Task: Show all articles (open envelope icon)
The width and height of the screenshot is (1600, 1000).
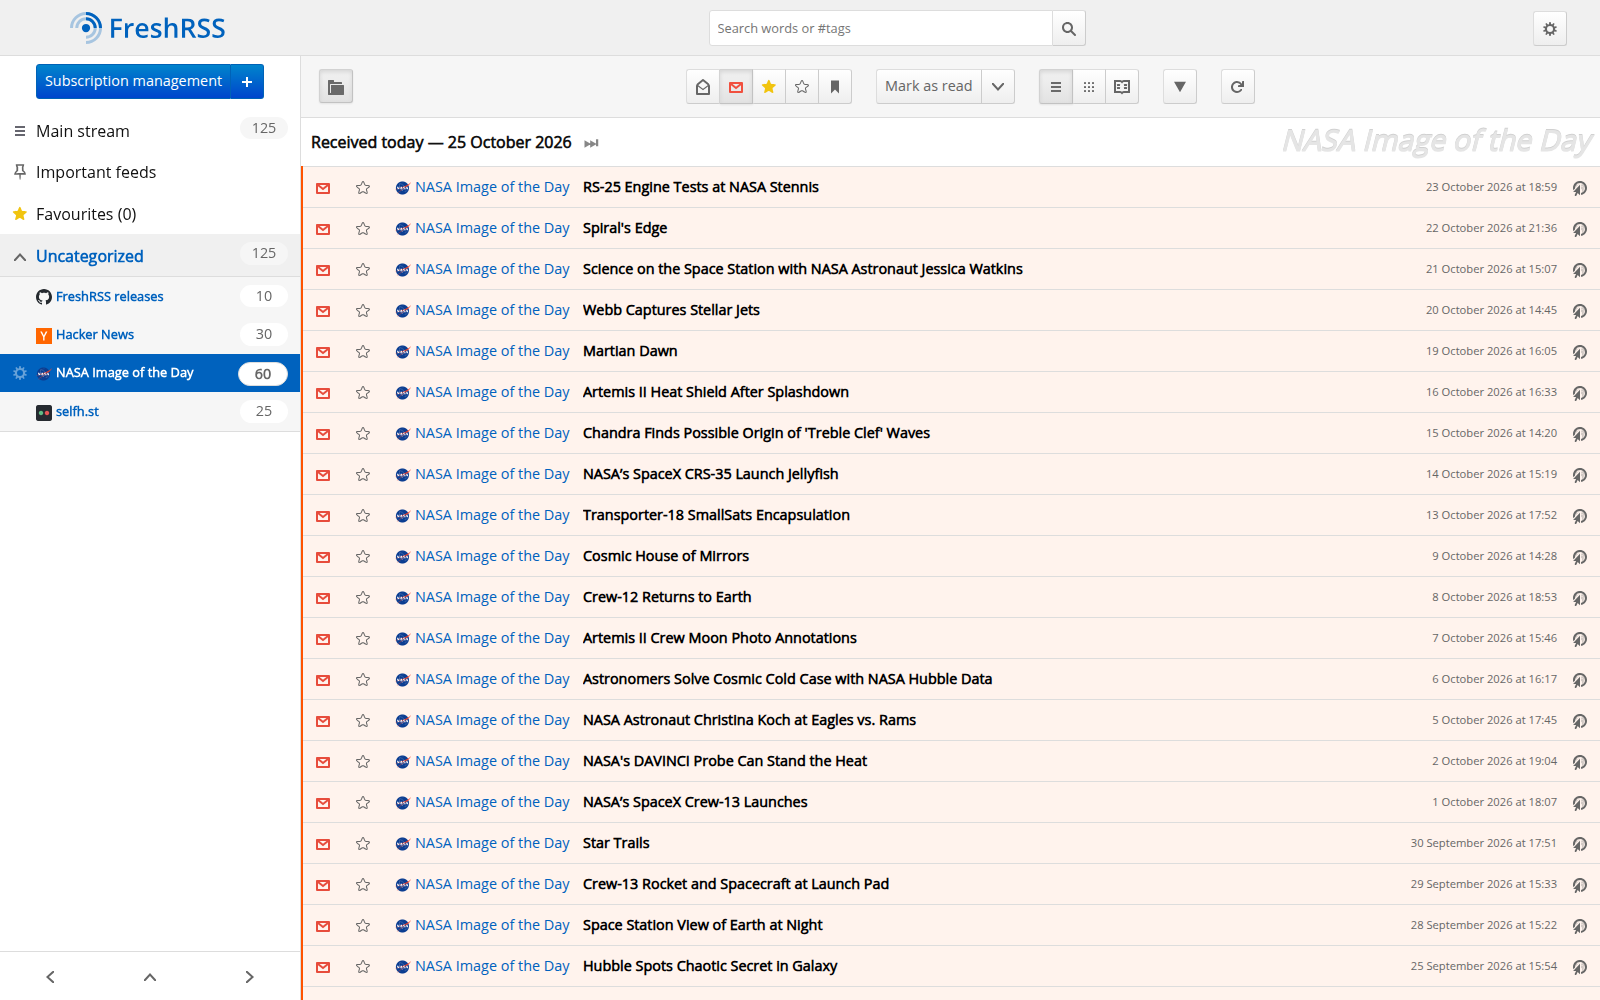Action: coord(703,87)
